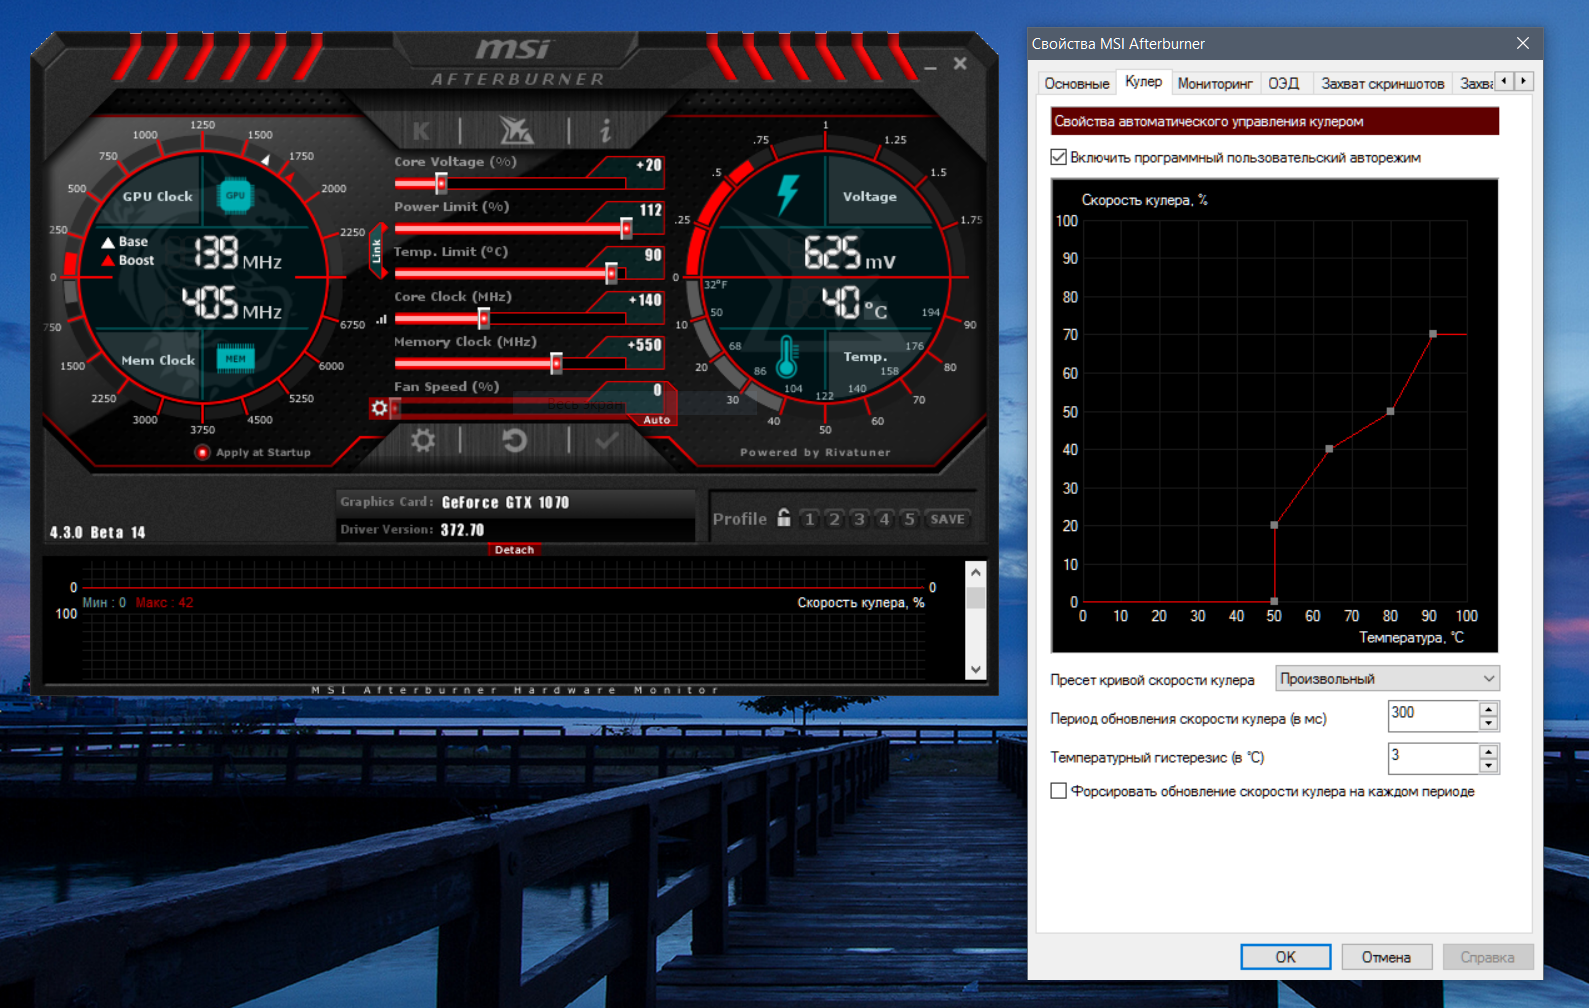Select profile slot 4
Screen dimensions: 1589x1008
(884, 519)
